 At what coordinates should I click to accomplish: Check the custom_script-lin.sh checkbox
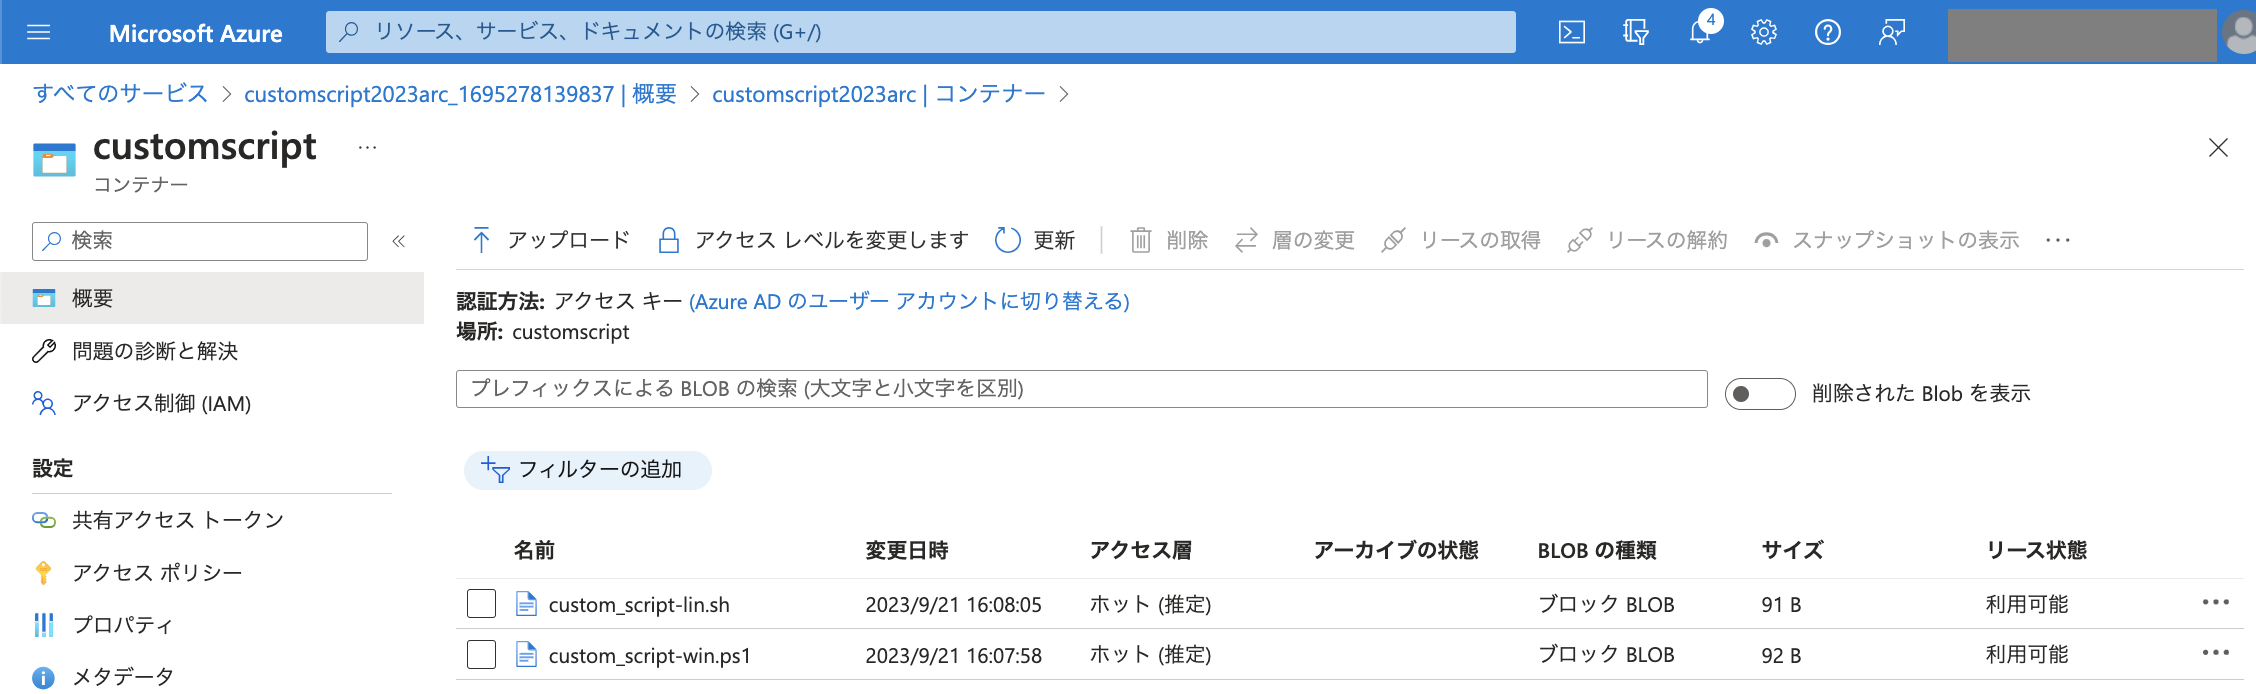coord(482,604)
